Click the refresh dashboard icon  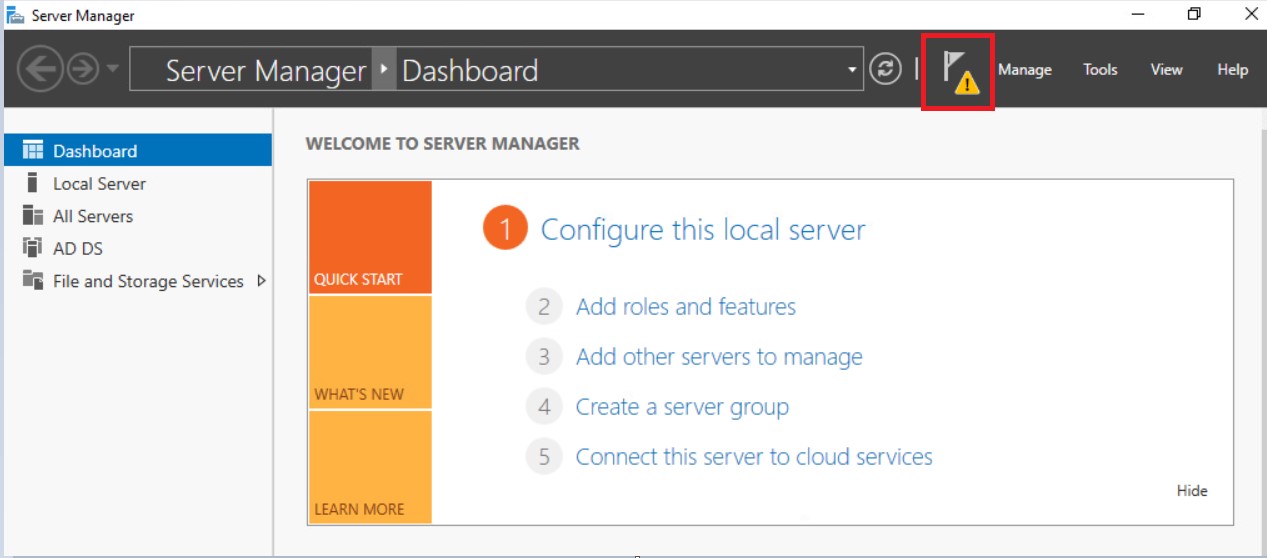[884, 70]
